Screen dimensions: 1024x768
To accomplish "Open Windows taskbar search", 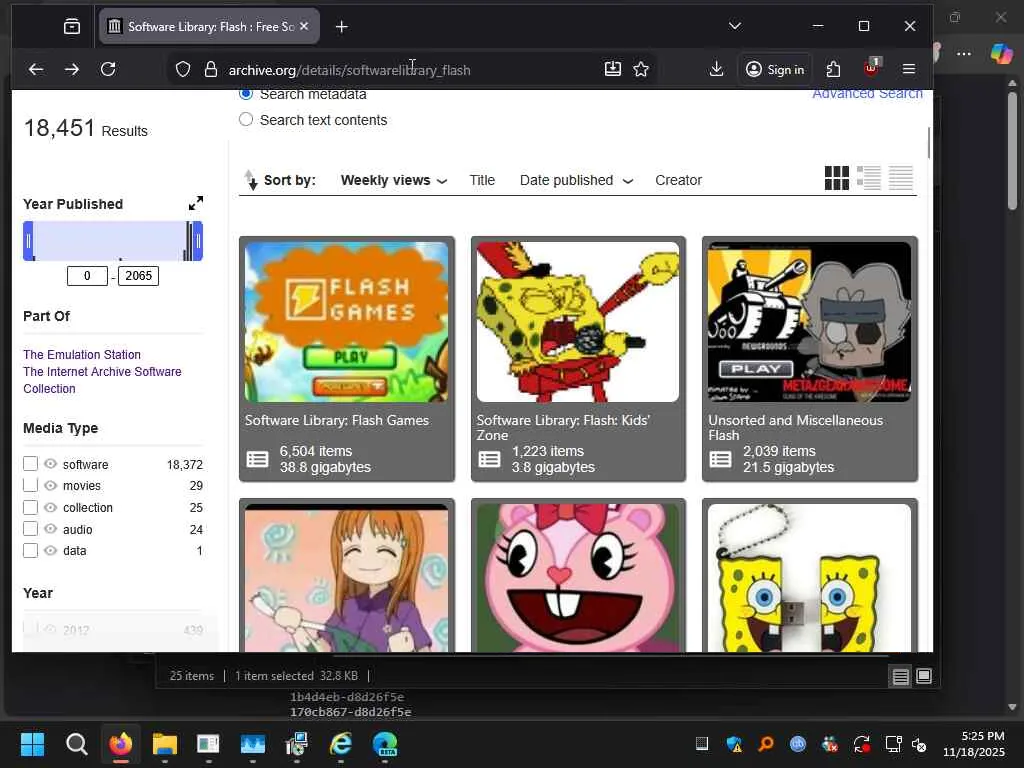I will pos(76,744).
